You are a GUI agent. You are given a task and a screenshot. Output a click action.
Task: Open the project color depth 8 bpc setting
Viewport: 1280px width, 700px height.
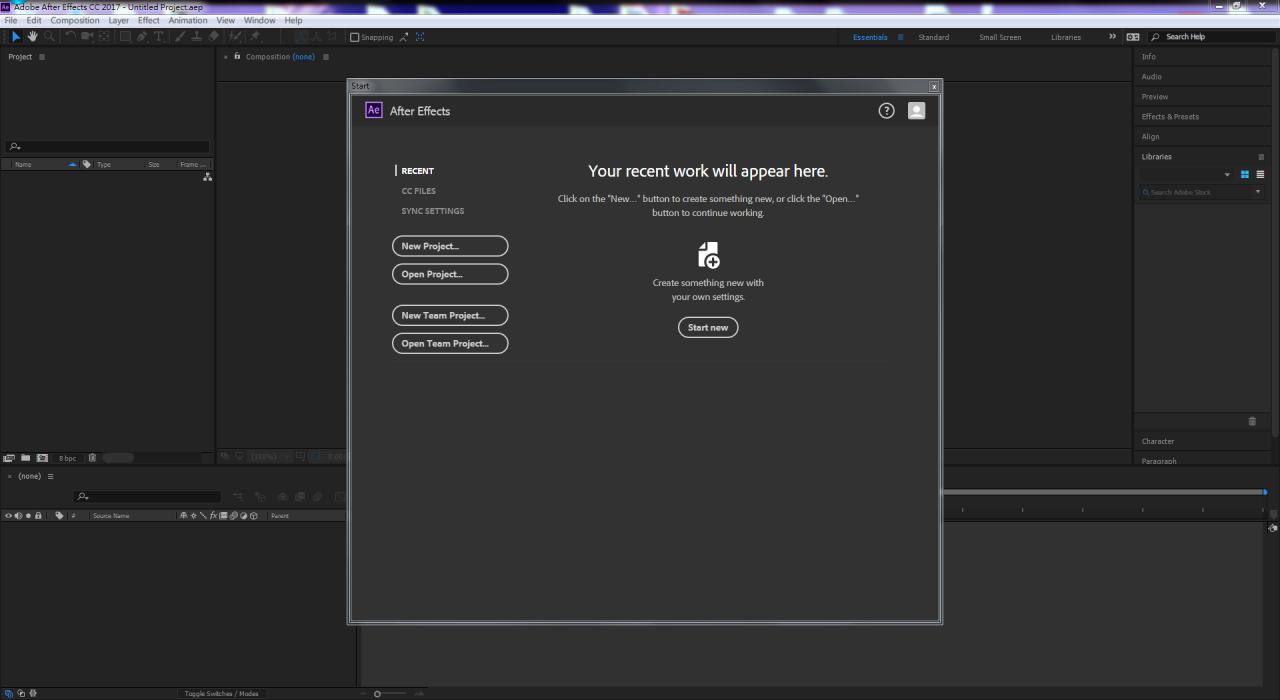coord(67,458)
